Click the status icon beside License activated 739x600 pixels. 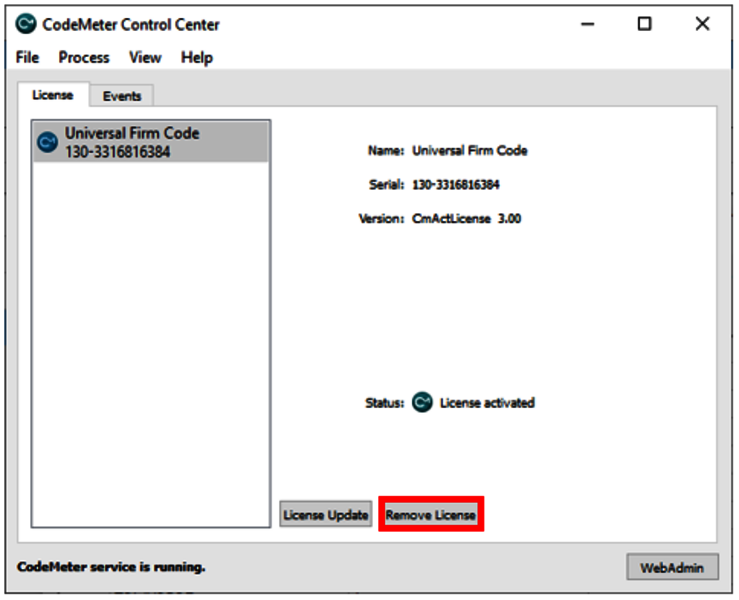tap(423, 403)
